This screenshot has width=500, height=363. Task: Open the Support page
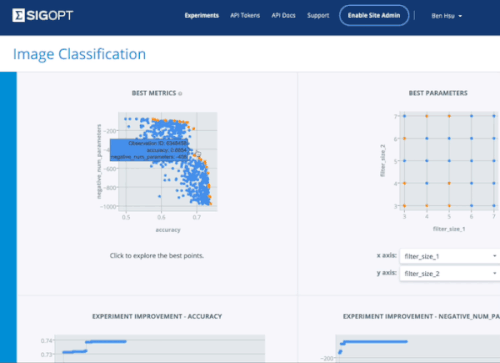[x=318, y=15]
